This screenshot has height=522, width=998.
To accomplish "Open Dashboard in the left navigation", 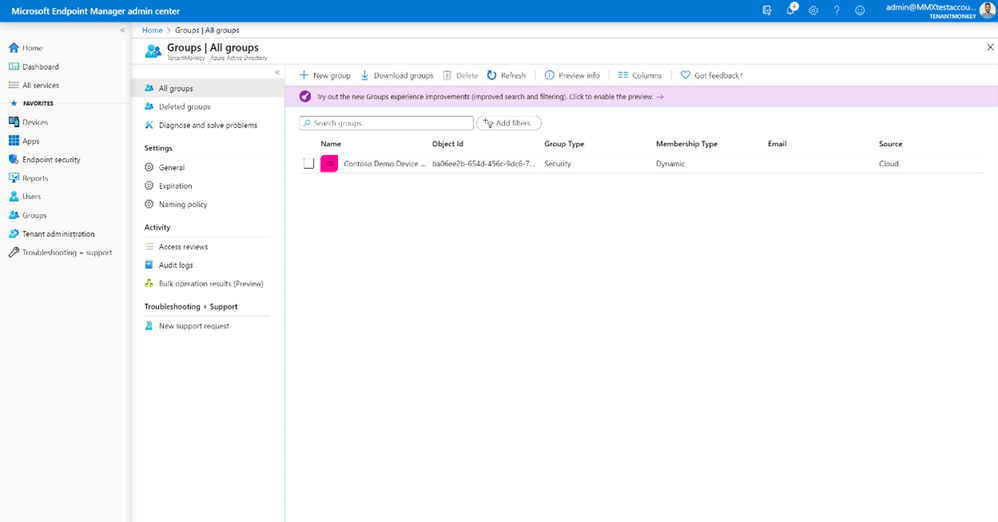I will [x=34, y=66].
